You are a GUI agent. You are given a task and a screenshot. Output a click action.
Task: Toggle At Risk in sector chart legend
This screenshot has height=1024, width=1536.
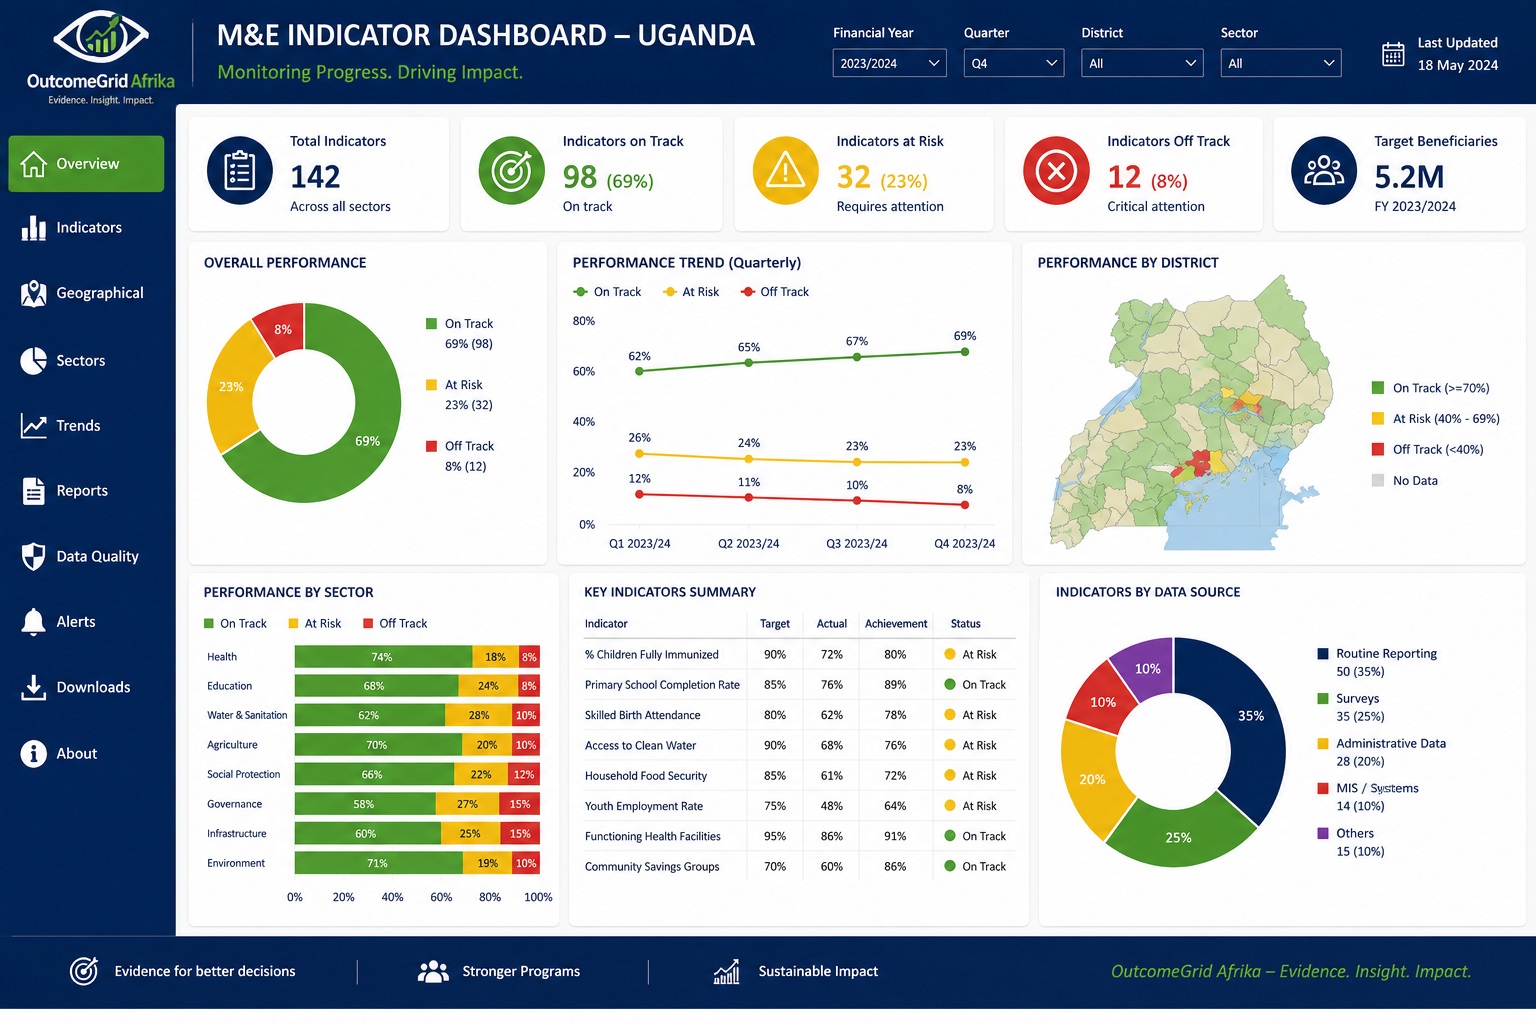(315, 624)
